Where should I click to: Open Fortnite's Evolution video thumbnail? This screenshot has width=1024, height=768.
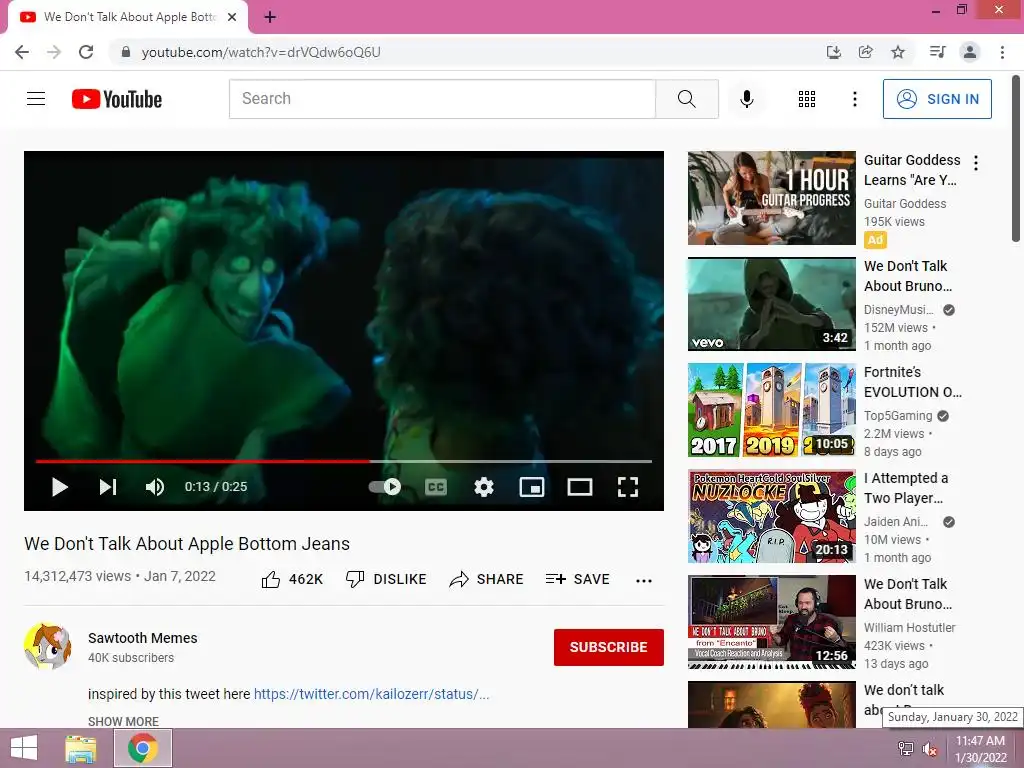(x=771, y=409)
